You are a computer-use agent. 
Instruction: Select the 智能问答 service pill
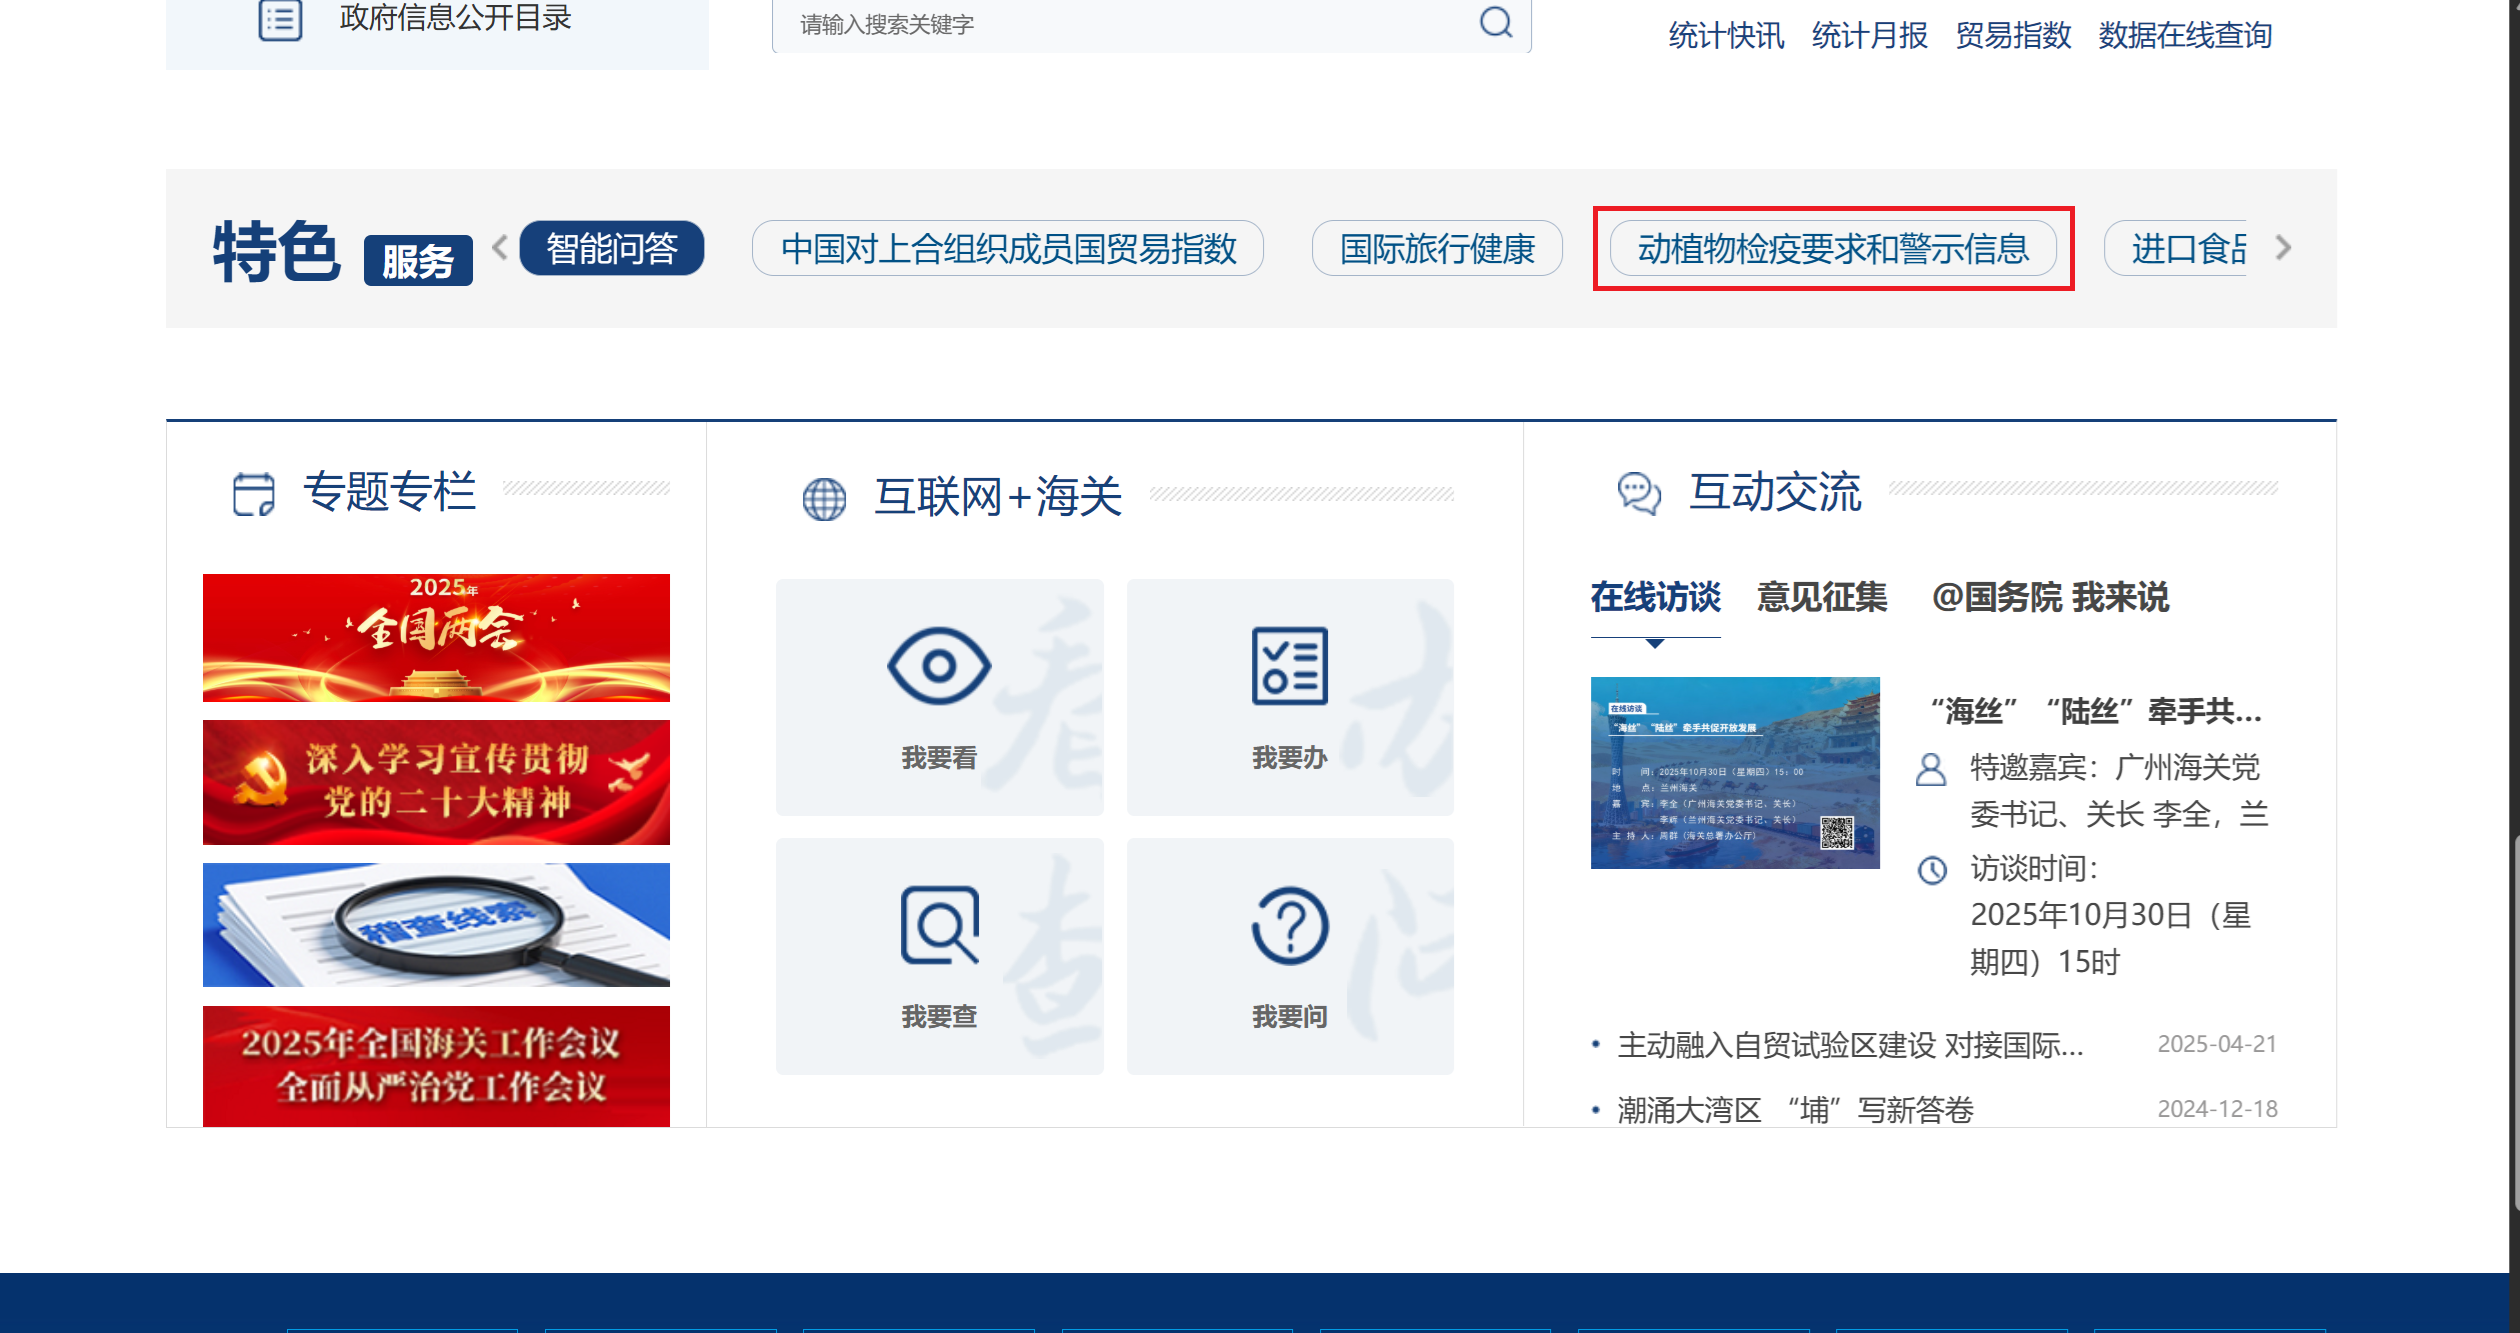point(612,248)
